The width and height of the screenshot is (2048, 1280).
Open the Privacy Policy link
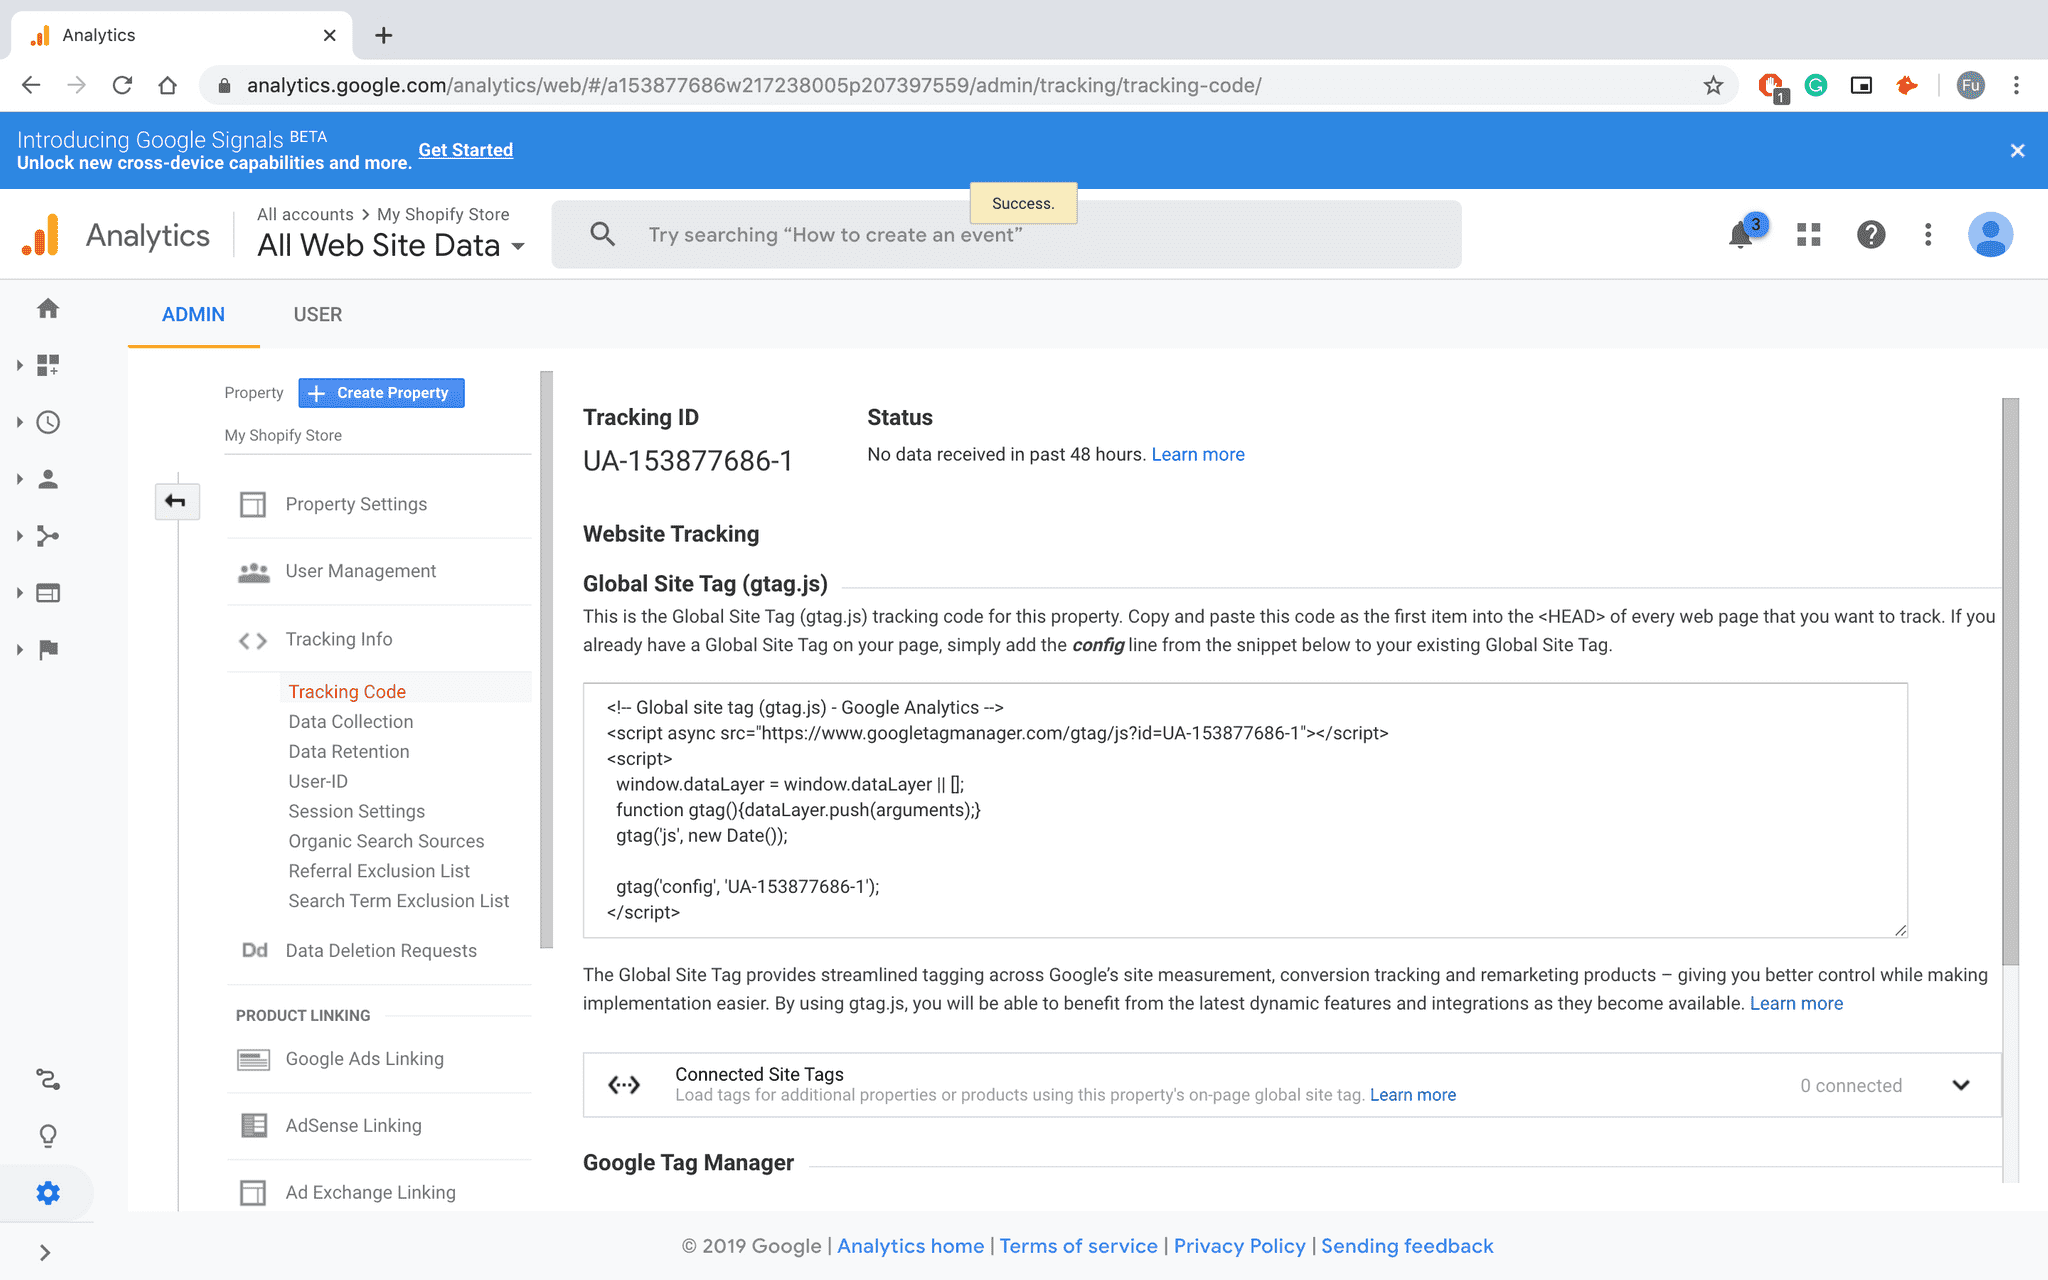tap(1239, 1246)
